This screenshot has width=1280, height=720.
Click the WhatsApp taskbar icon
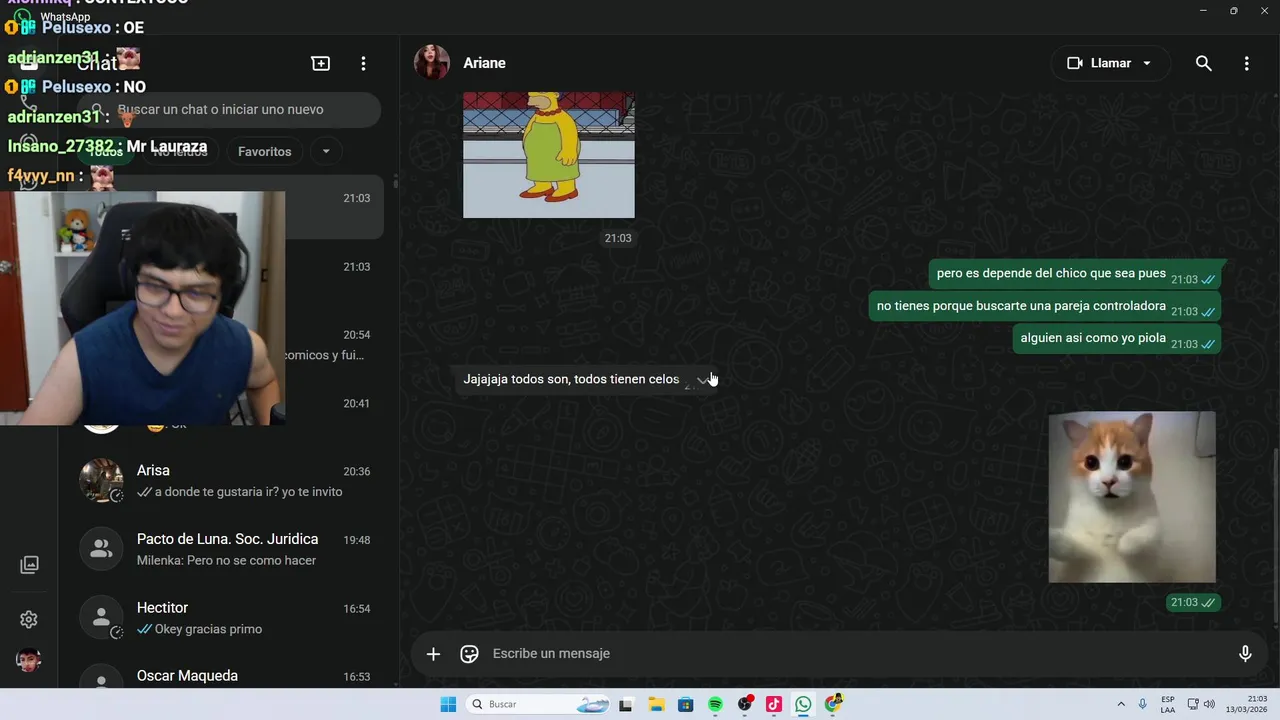(x=804, y=704)
